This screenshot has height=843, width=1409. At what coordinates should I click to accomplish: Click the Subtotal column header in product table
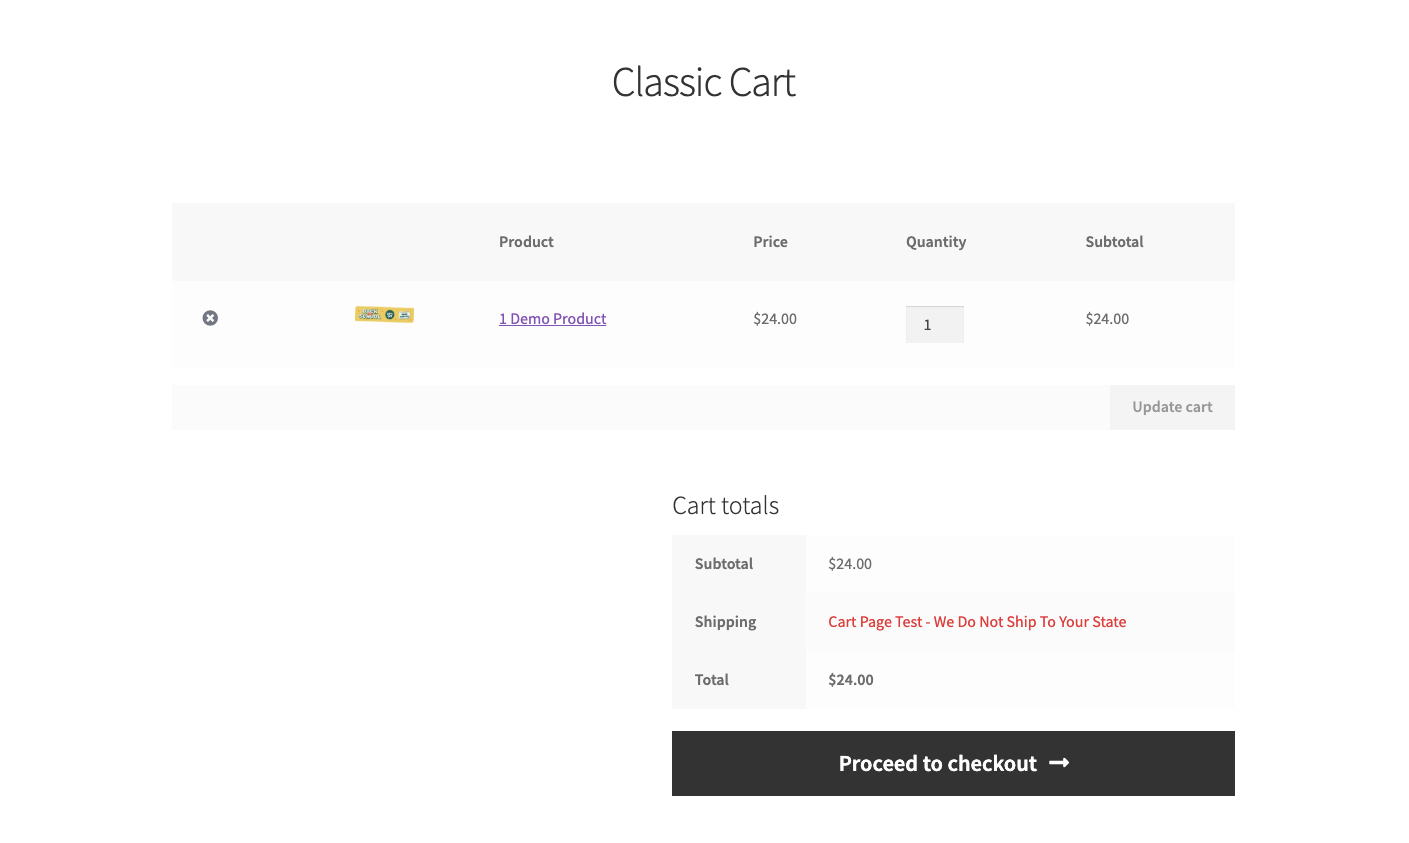tap(1114, 242)
